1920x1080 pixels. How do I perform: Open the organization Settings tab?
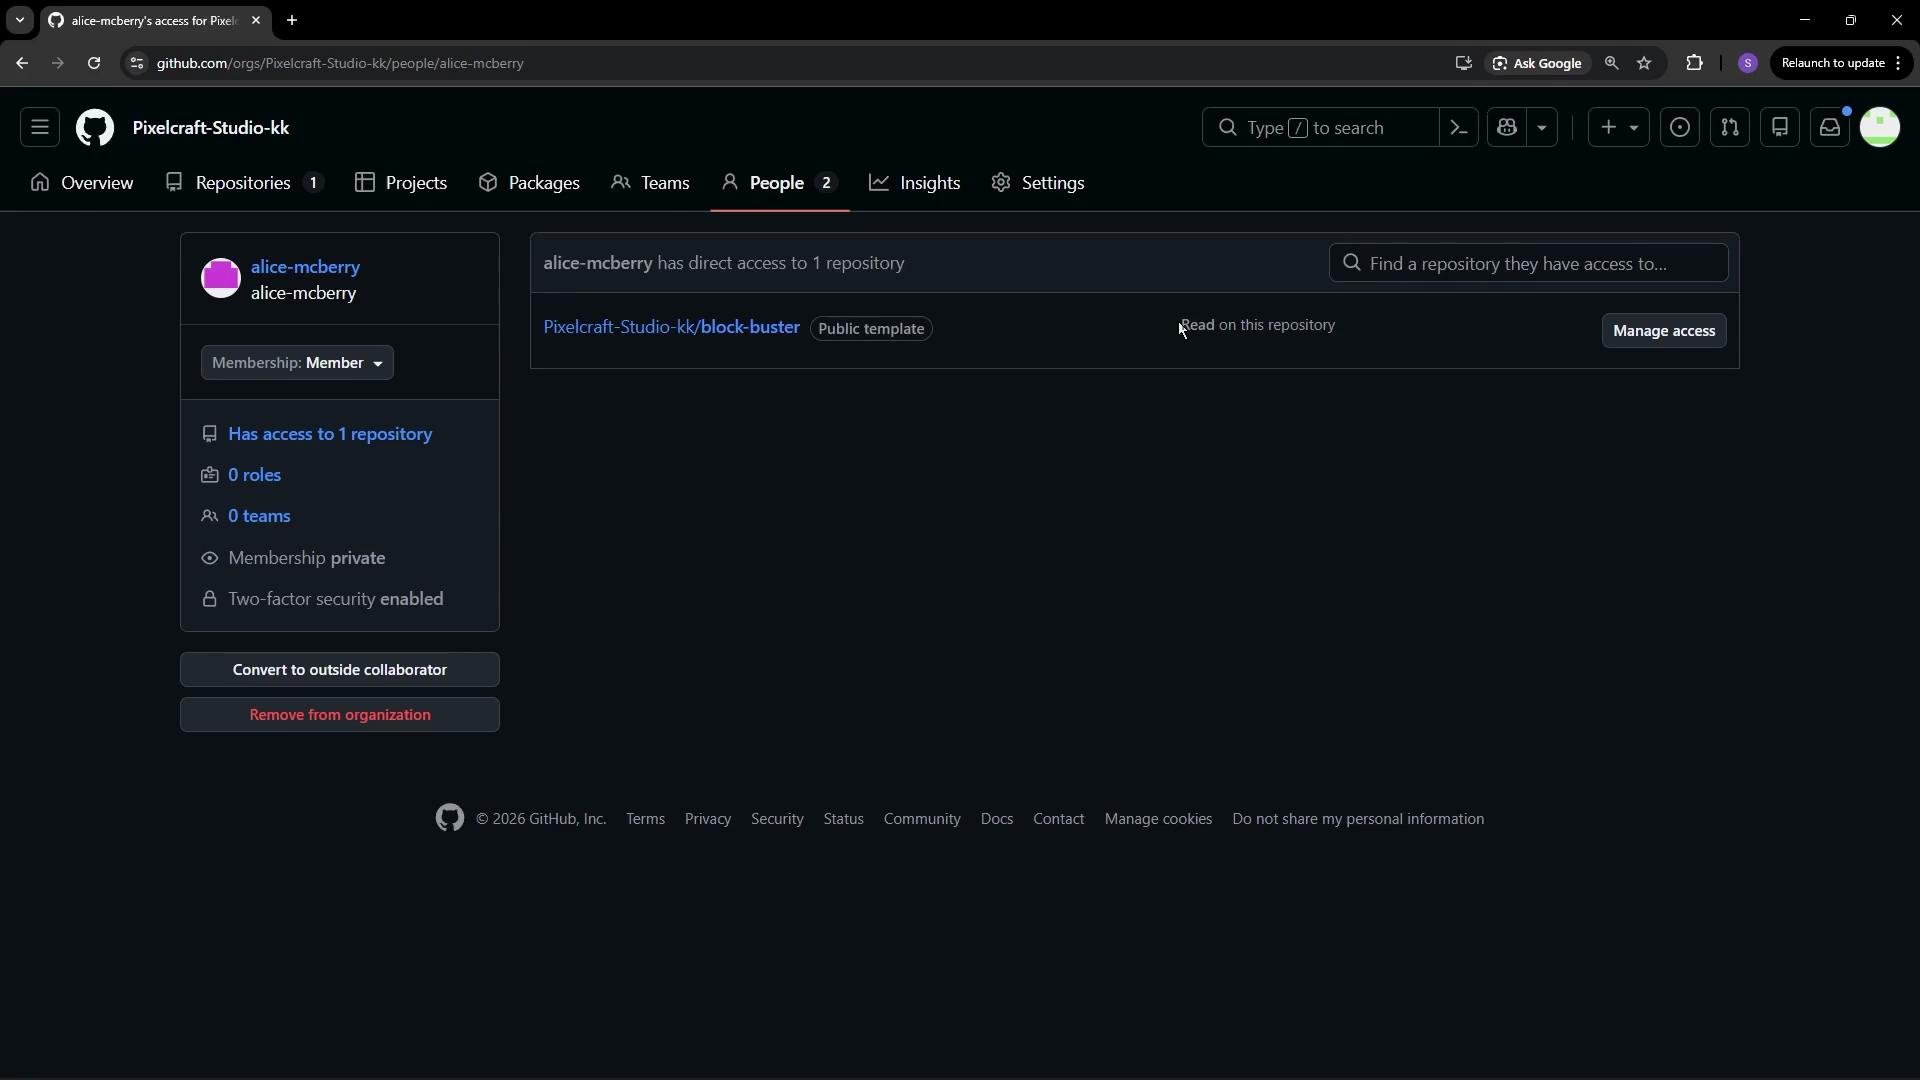1038,183
